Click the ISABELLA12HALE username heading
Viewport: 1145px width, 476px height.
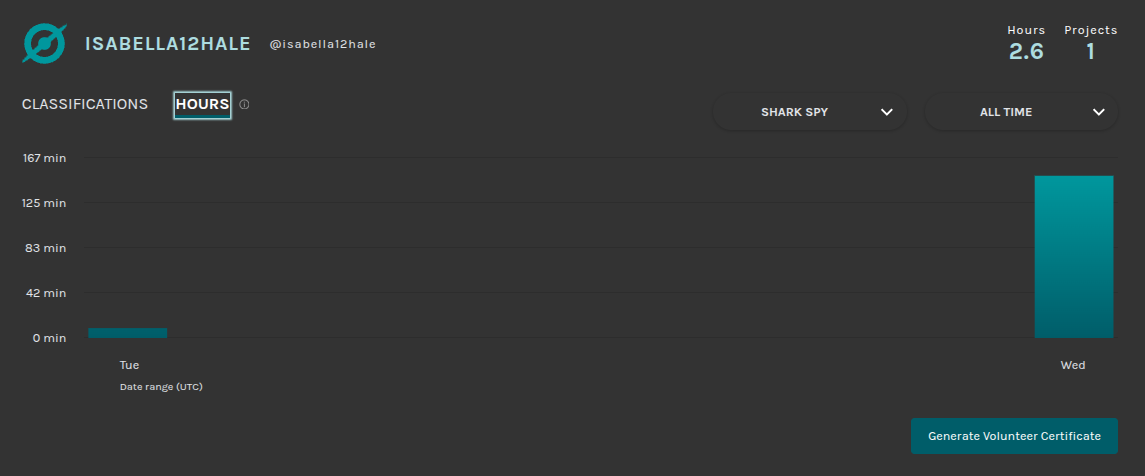168,44
